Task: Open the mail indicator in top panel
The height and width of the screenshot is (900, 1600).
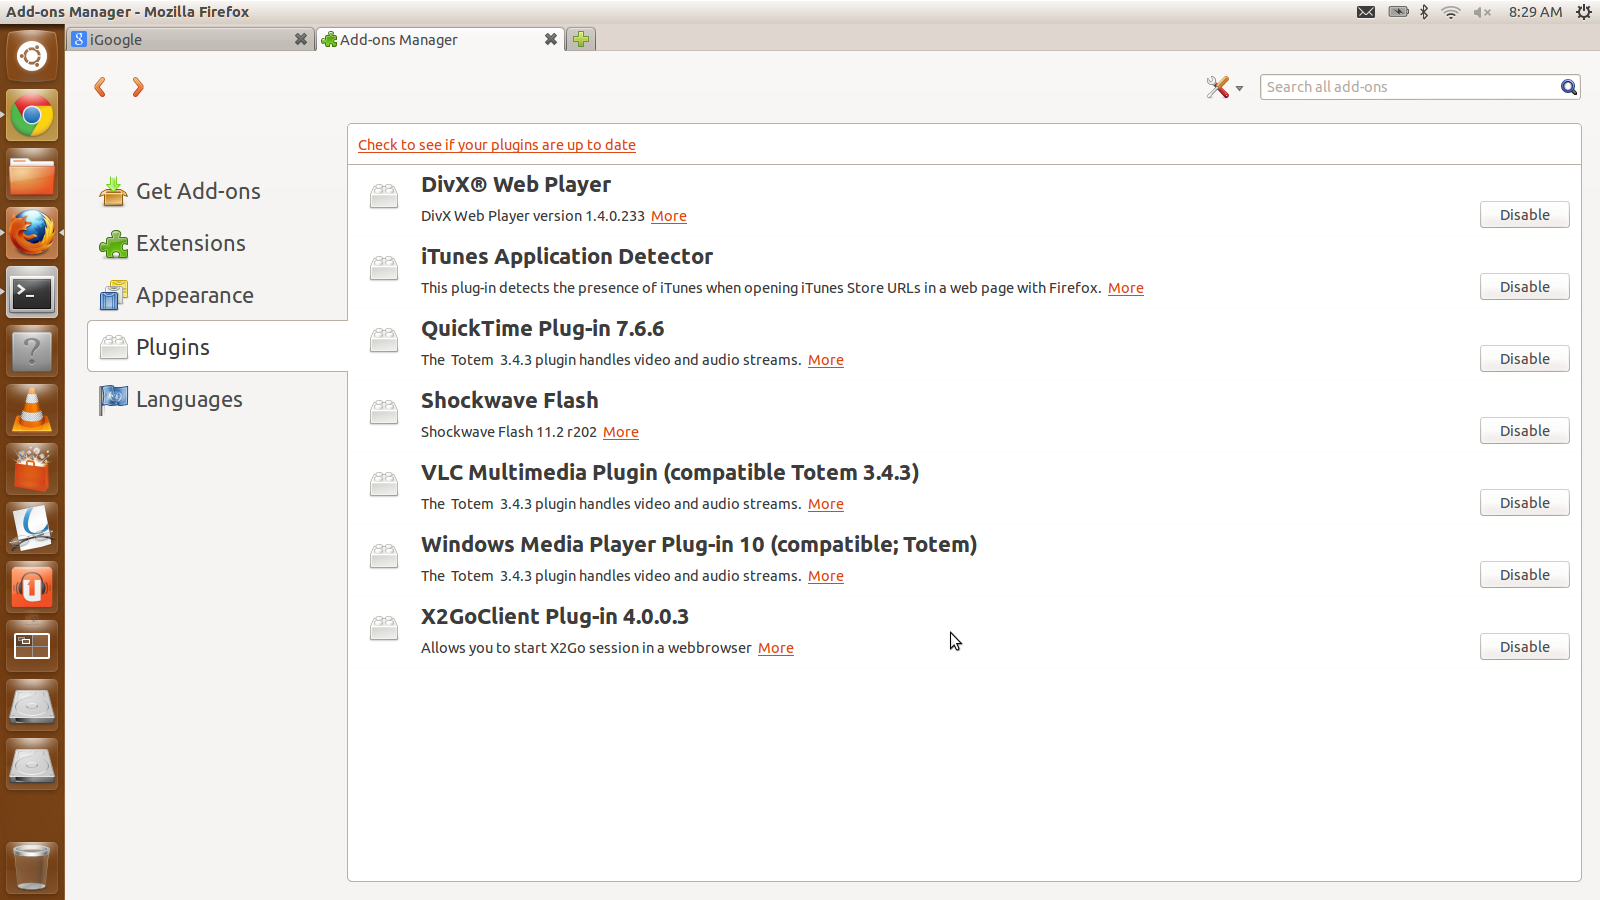Action: pos(1366,12)
